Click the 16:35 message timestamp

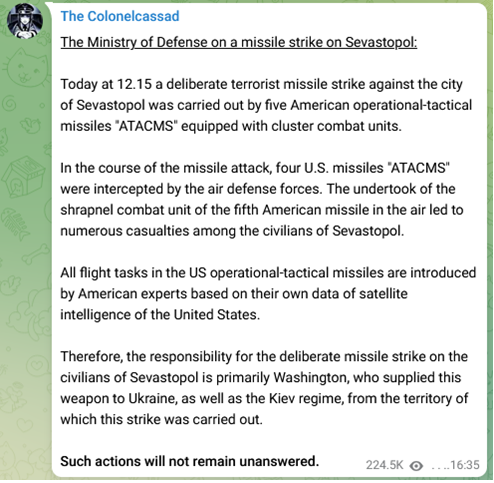click(x=465, y=465)
